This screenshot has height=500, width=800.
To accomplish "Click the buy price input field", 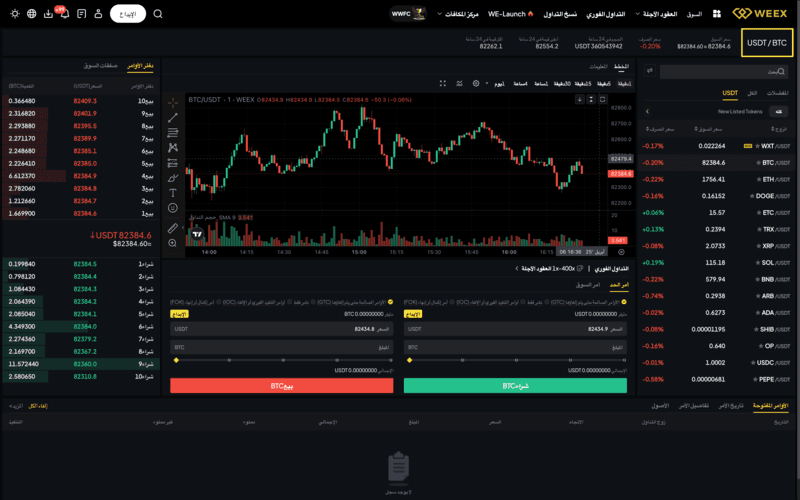I will pos(515,329).
